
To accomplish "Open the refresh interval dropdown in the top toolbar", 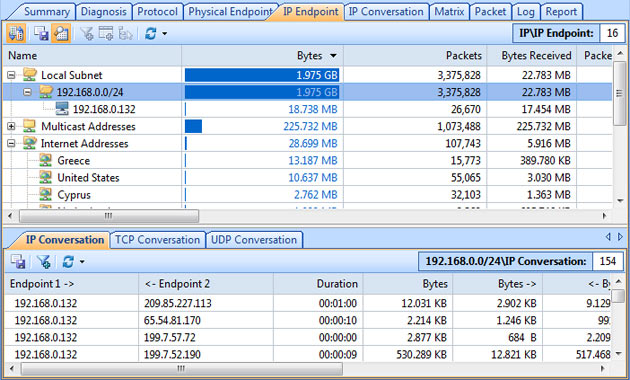I will click(x=165, y=34).
